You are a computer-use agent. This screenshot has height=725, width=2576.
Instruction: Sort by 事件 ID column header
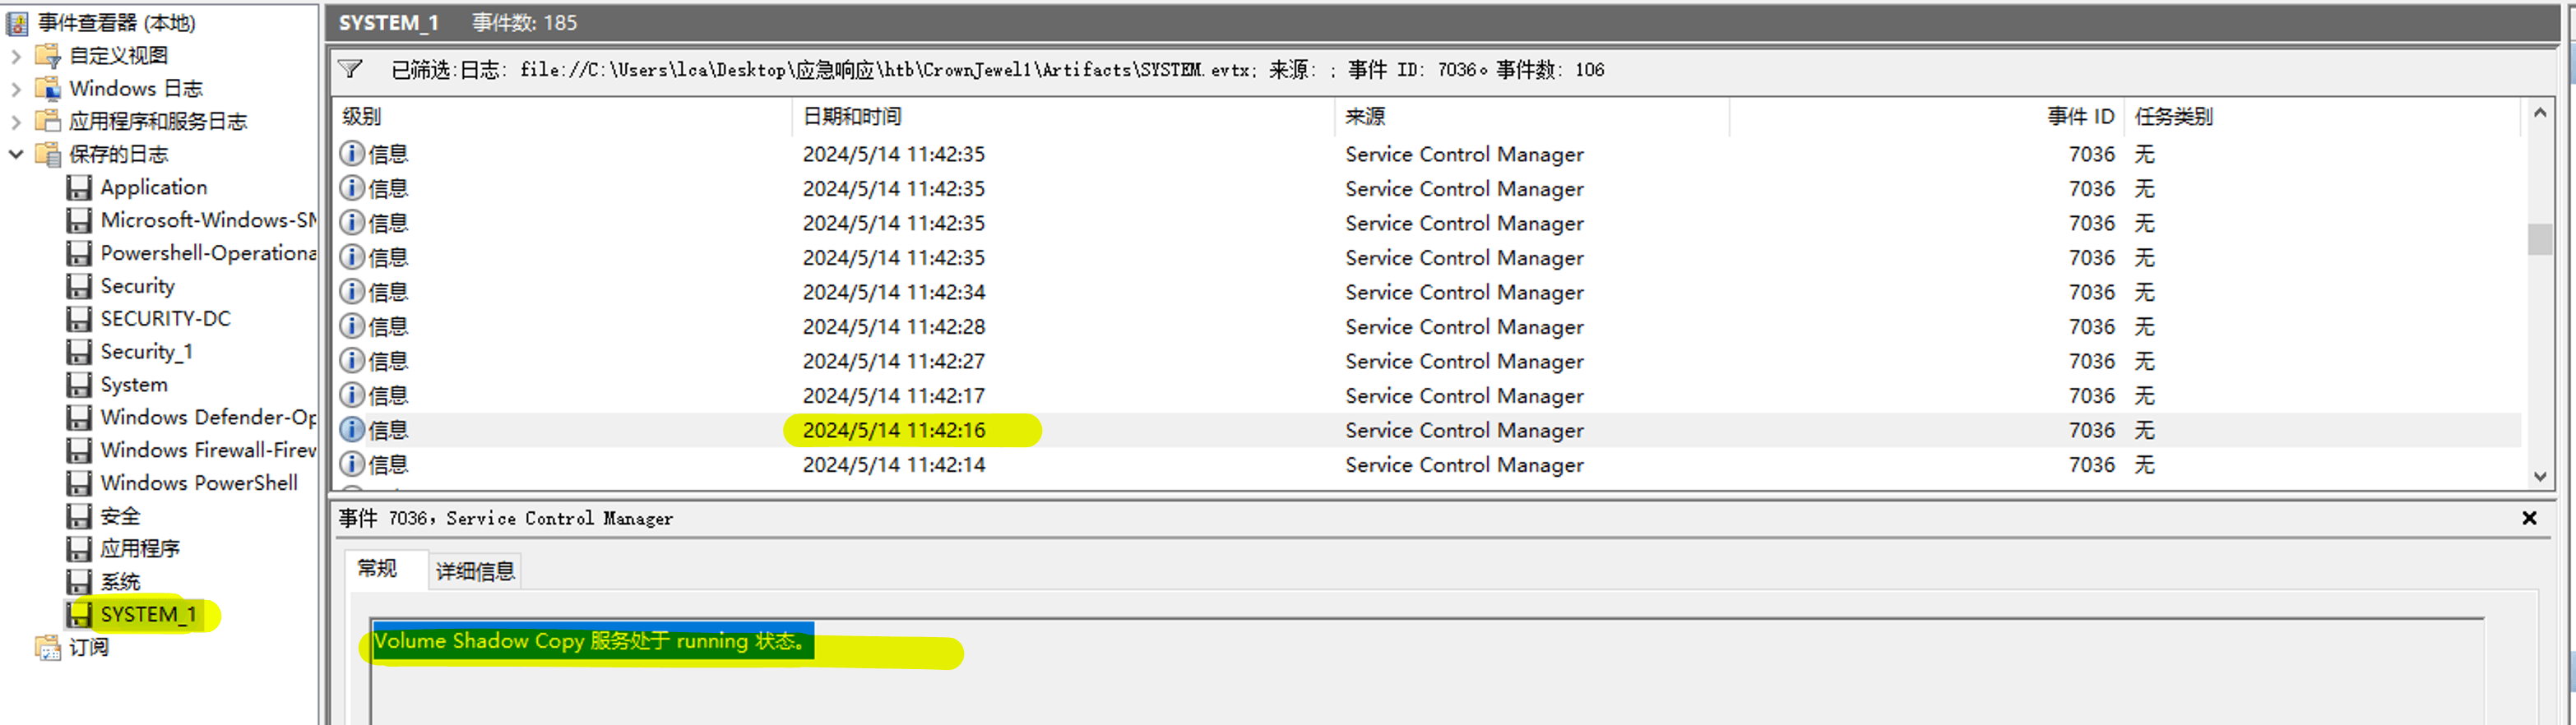point(1925,116)
